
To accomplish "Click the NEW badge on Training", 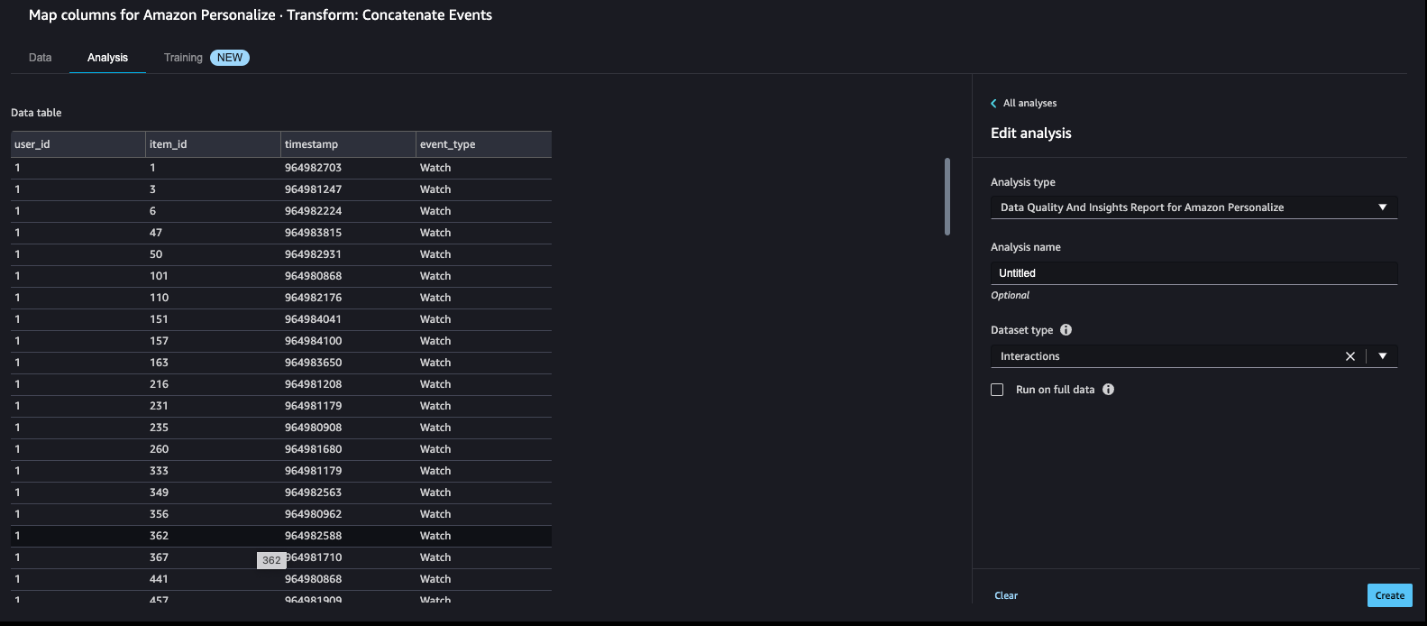I will pos(230,58).
